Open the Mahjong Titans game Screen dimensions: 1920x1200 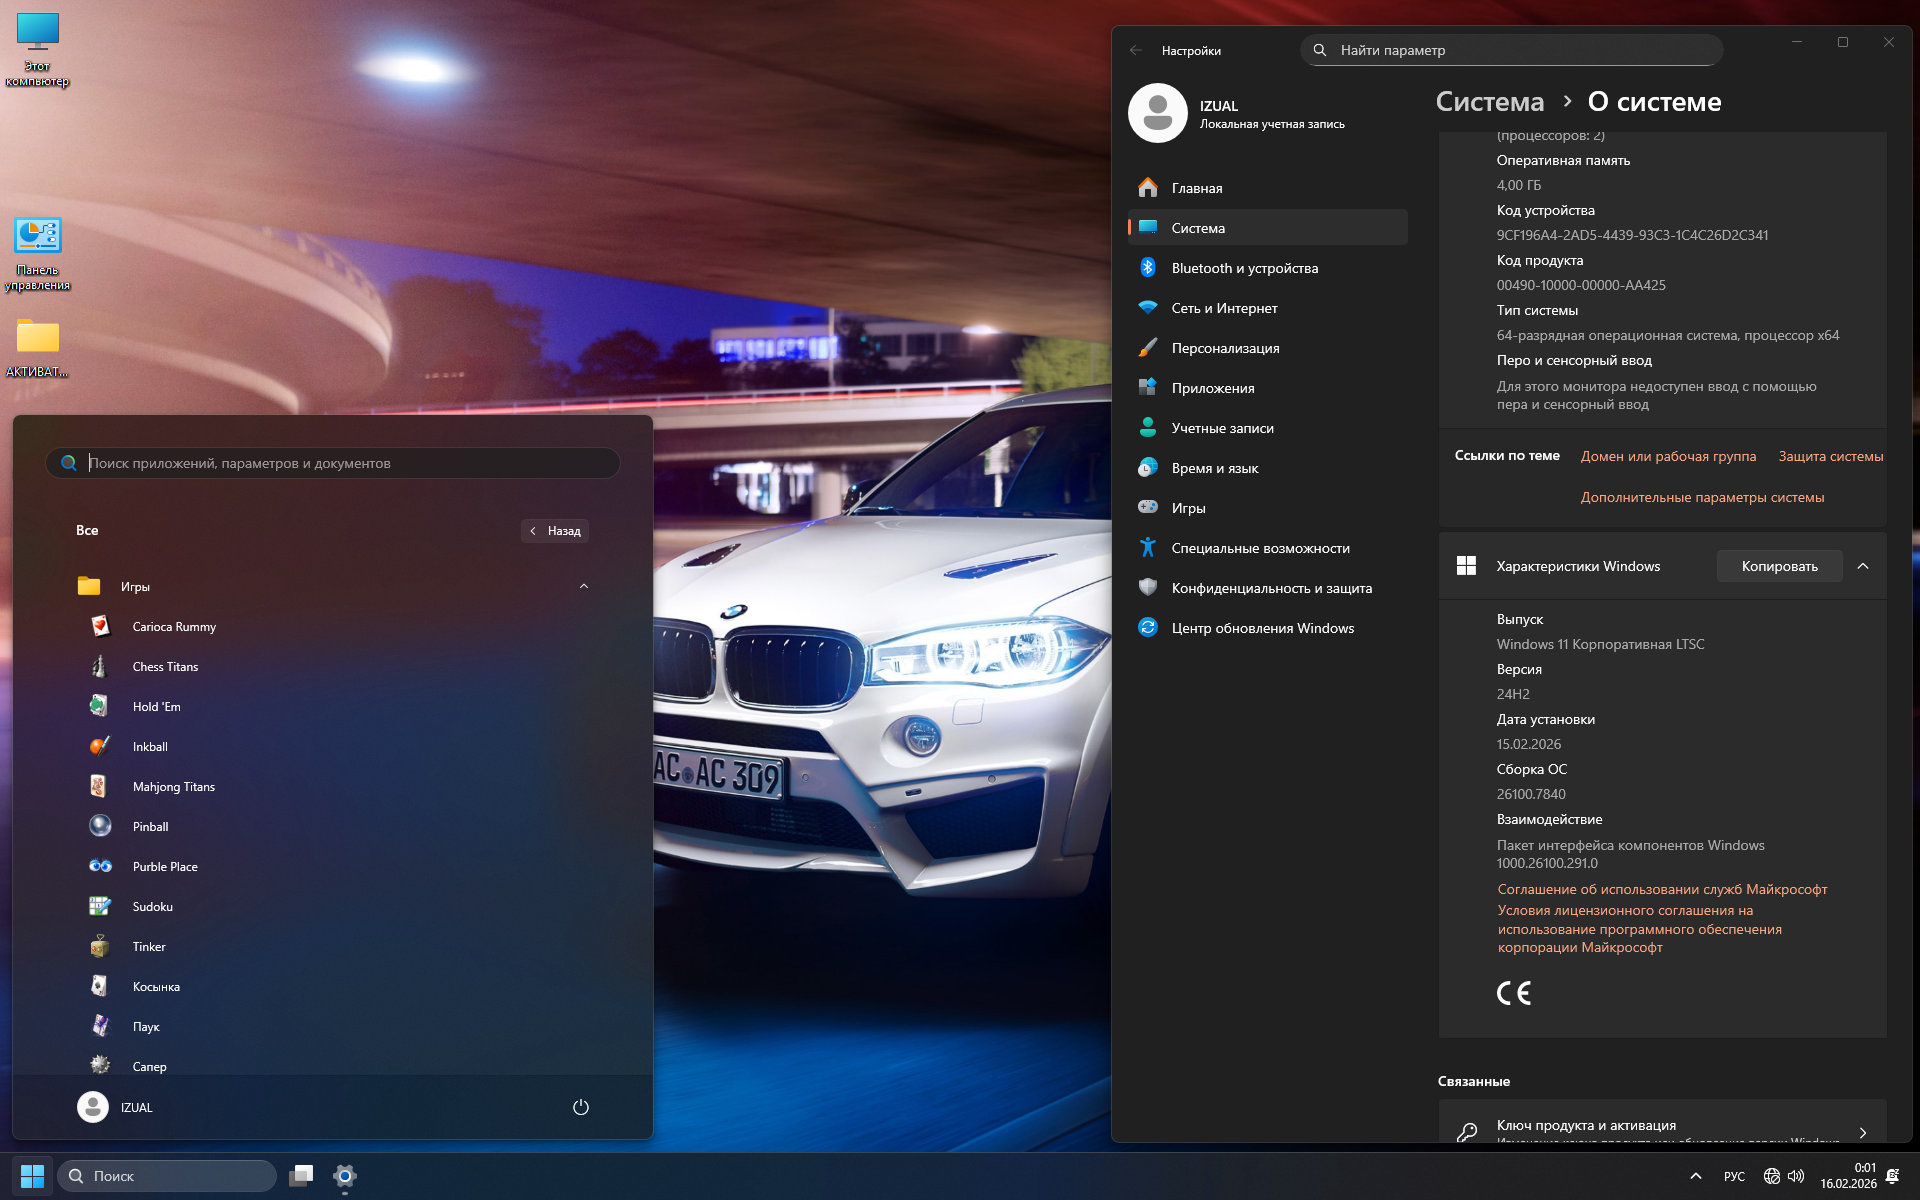[x=173, y=787]
